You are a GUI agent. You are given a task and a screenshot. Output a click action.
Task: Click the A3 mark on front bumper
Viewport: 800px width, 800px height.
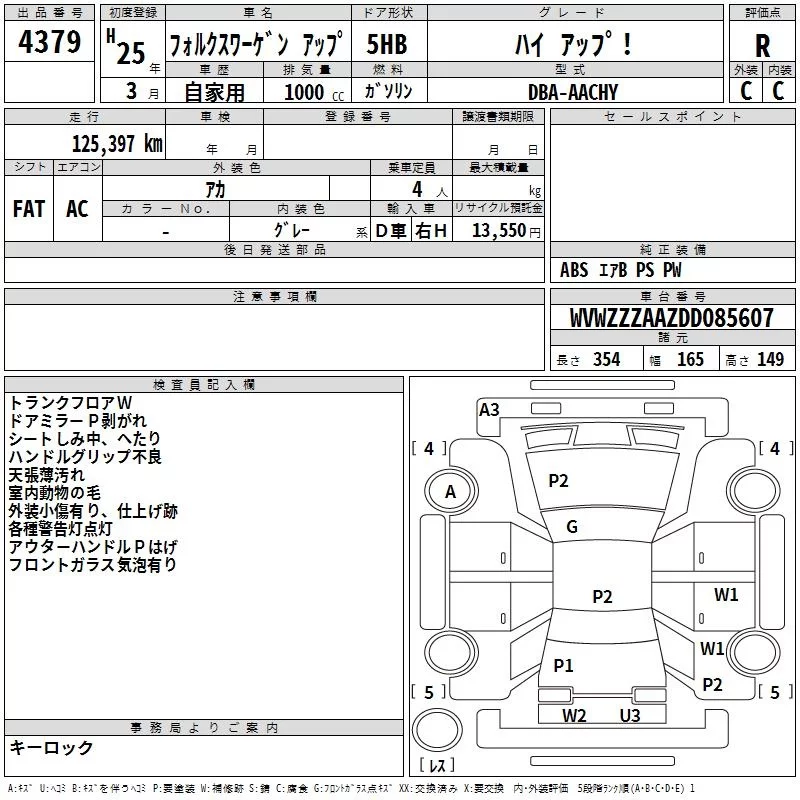click(x=489, y=410)
